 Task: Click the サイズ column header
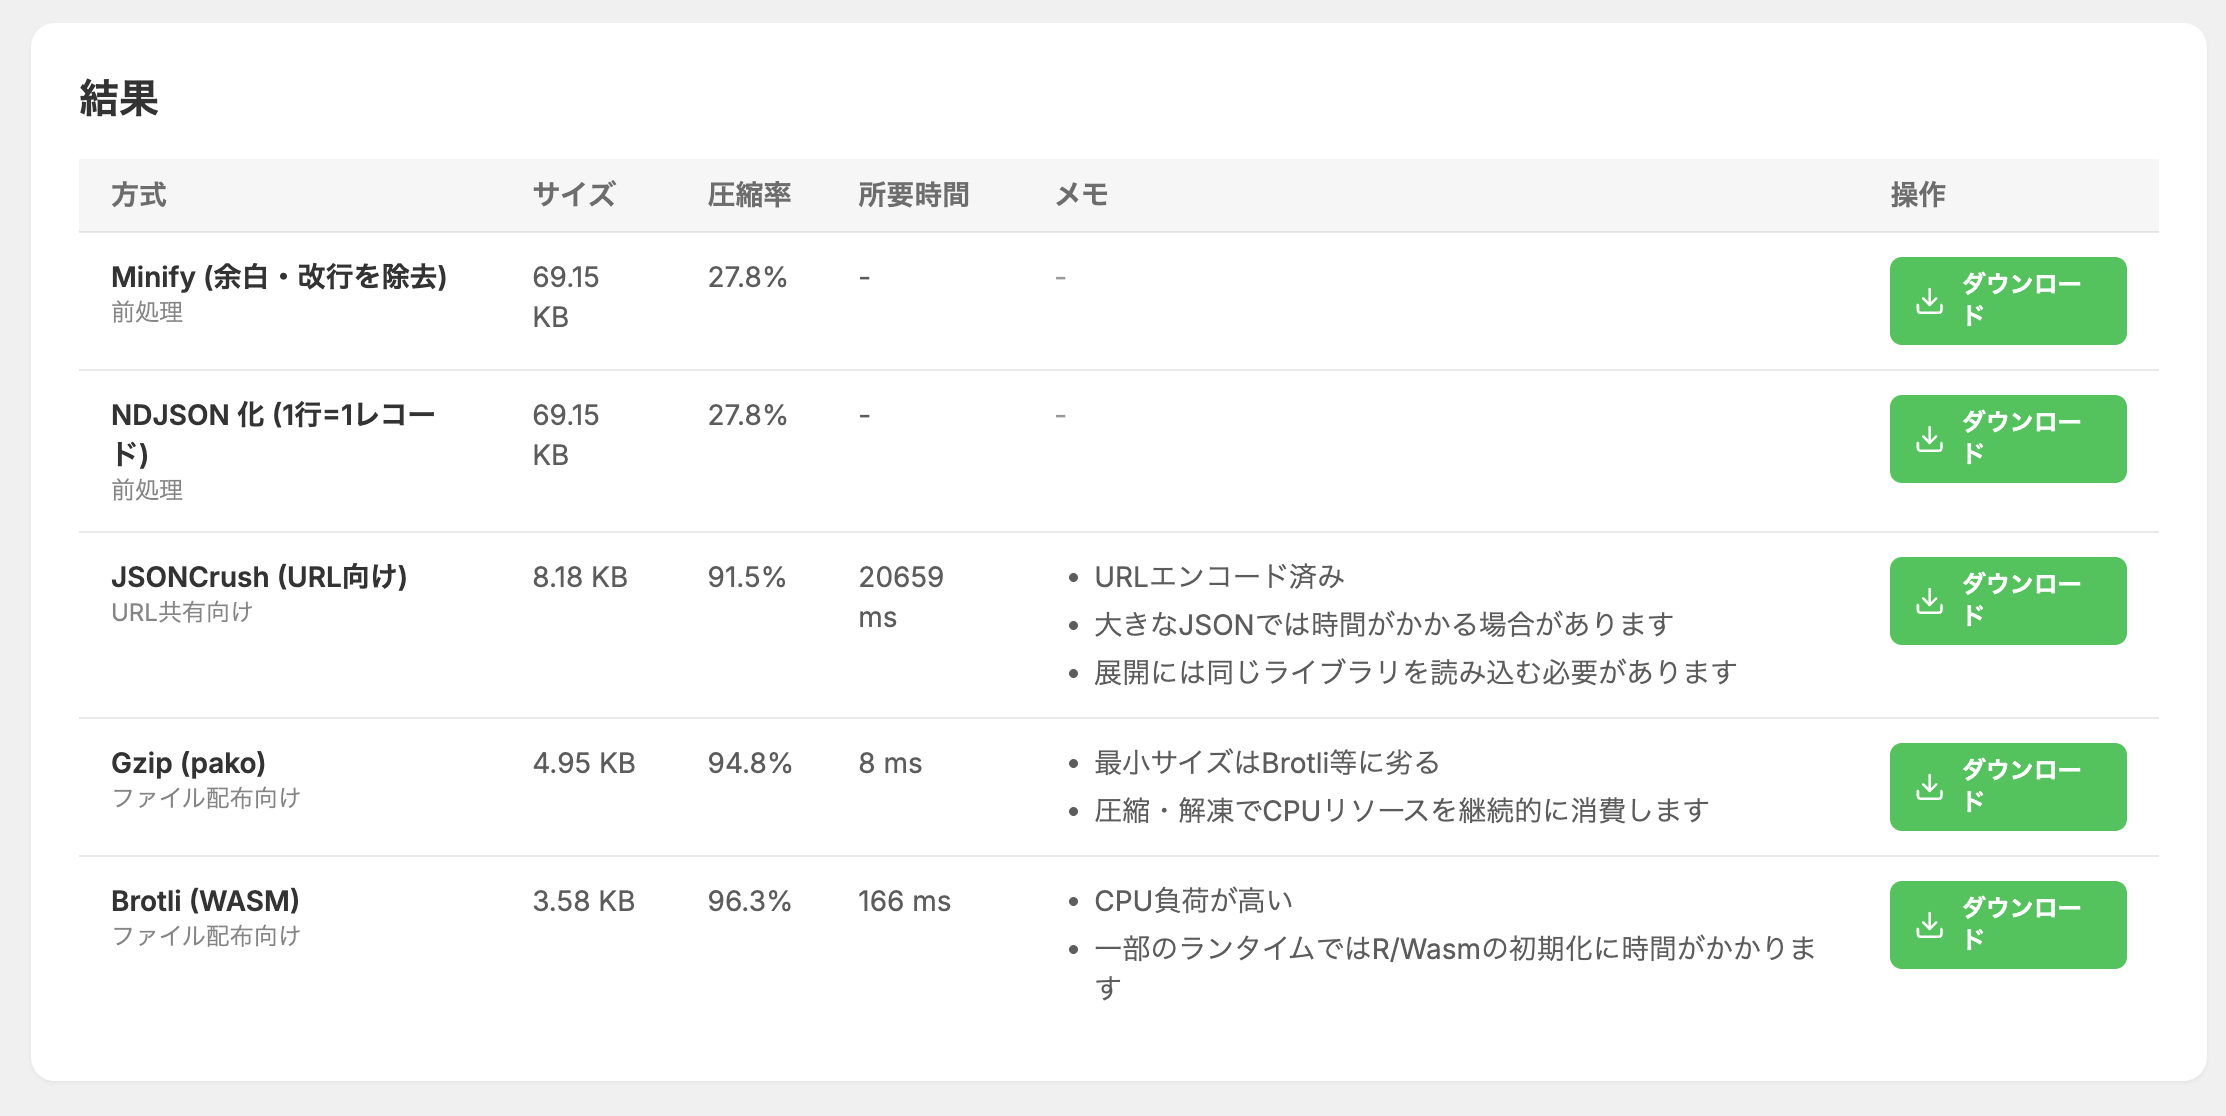[x=574, y=195]
